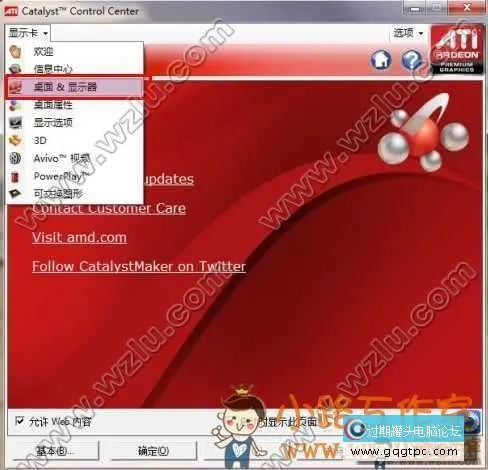Click the ATI logo in title bar
The image size is (488, 470).
[x=10, y=11]
